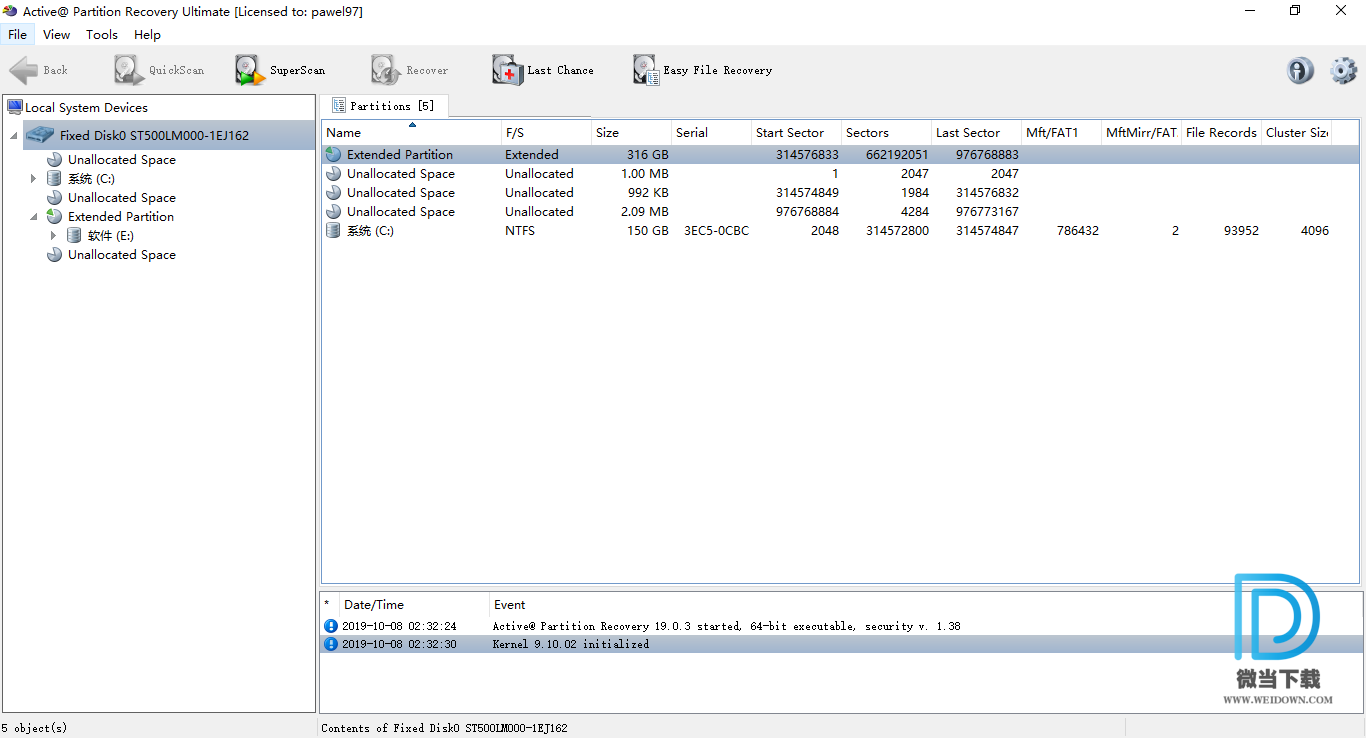Click the 2019-10-08 02:32:24 timestamp
1366x738 pixels.
(399, 626)
